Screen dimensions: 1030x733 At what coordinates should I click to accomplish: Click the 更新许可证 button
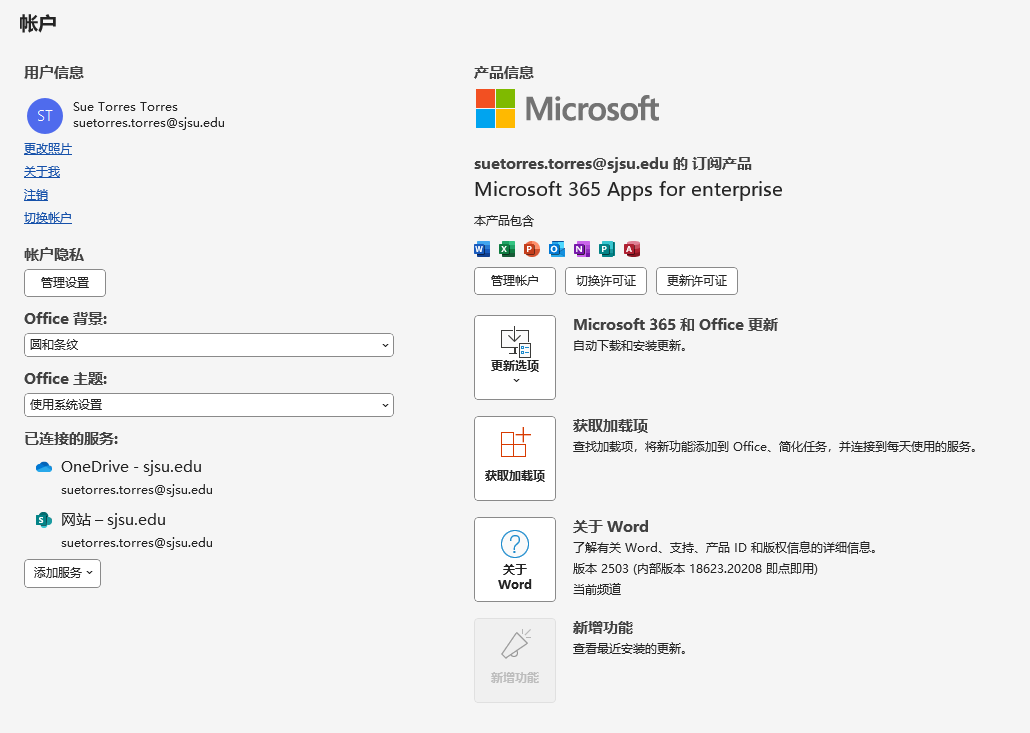pos(697,281)
